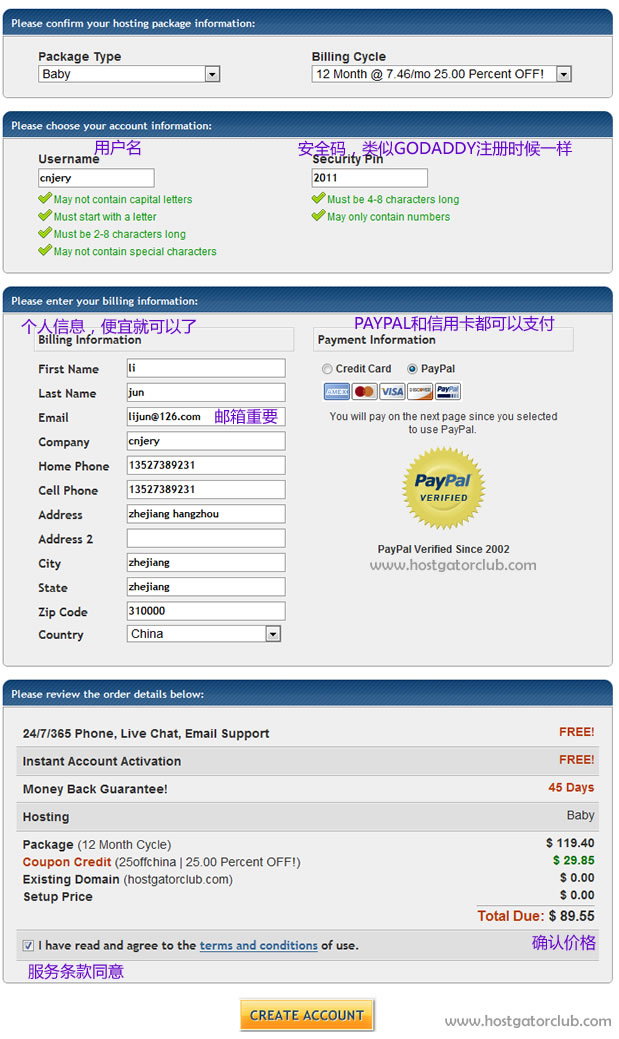The height and width of the screenshot is (1039, 619).
Task: Click the Visa card icon
Action: click(x=392, y=392)
